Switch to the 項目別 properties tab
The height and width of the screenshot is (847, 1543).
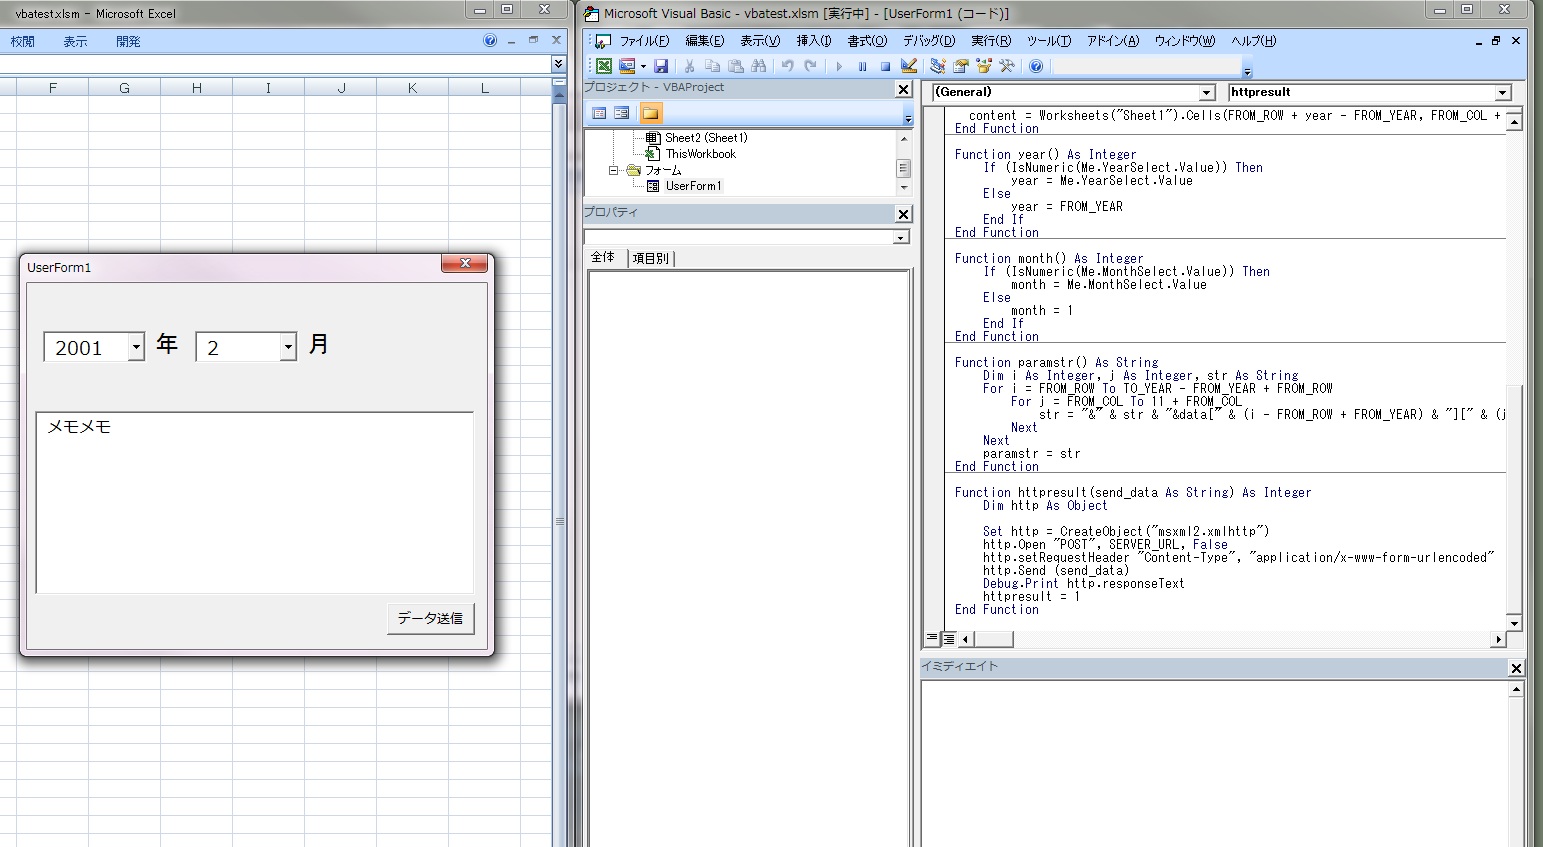click(650, 258)
